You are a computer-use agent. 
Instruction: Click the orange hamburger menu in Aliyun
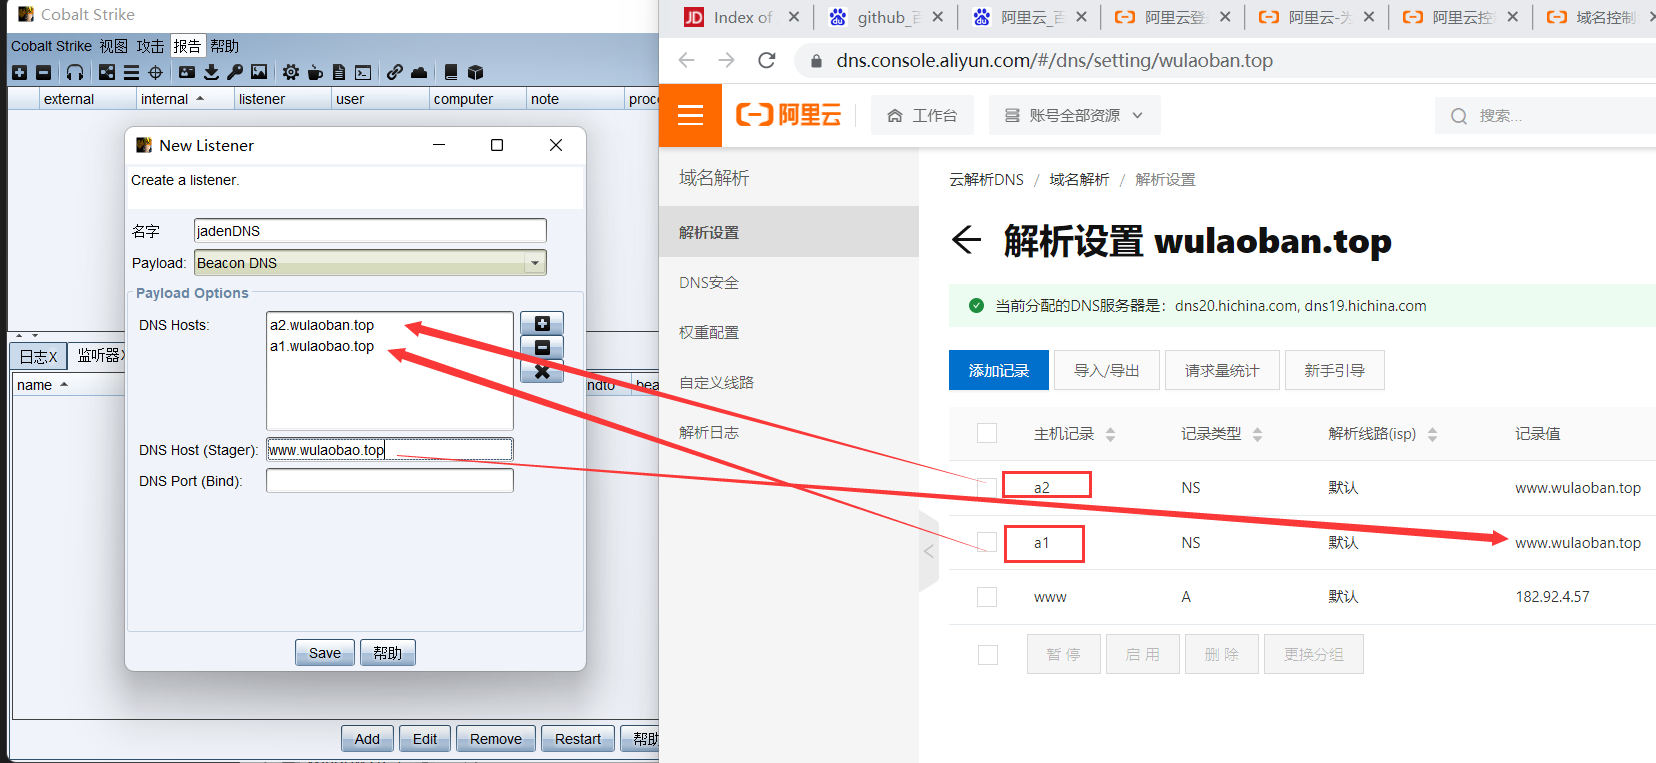690,116
